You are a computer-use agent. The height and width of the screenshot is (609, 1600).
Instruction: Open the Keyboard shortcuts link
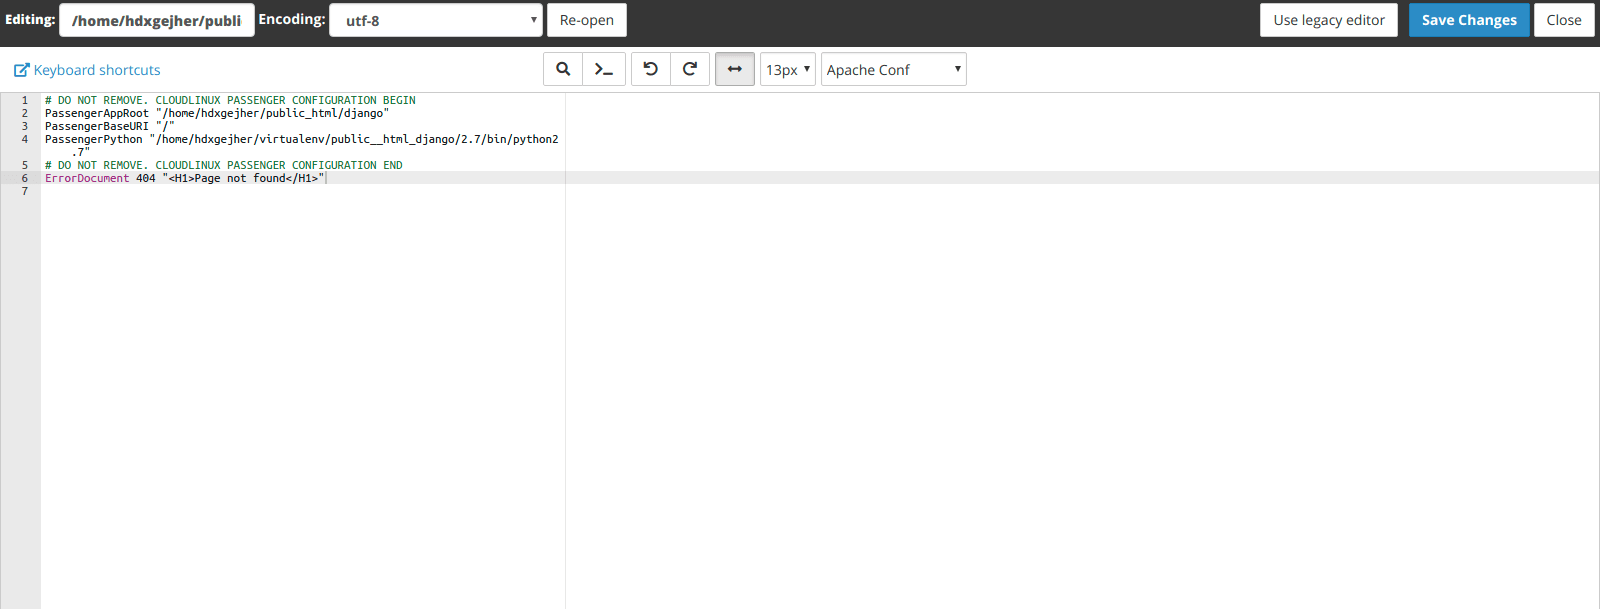click(97, 70)
